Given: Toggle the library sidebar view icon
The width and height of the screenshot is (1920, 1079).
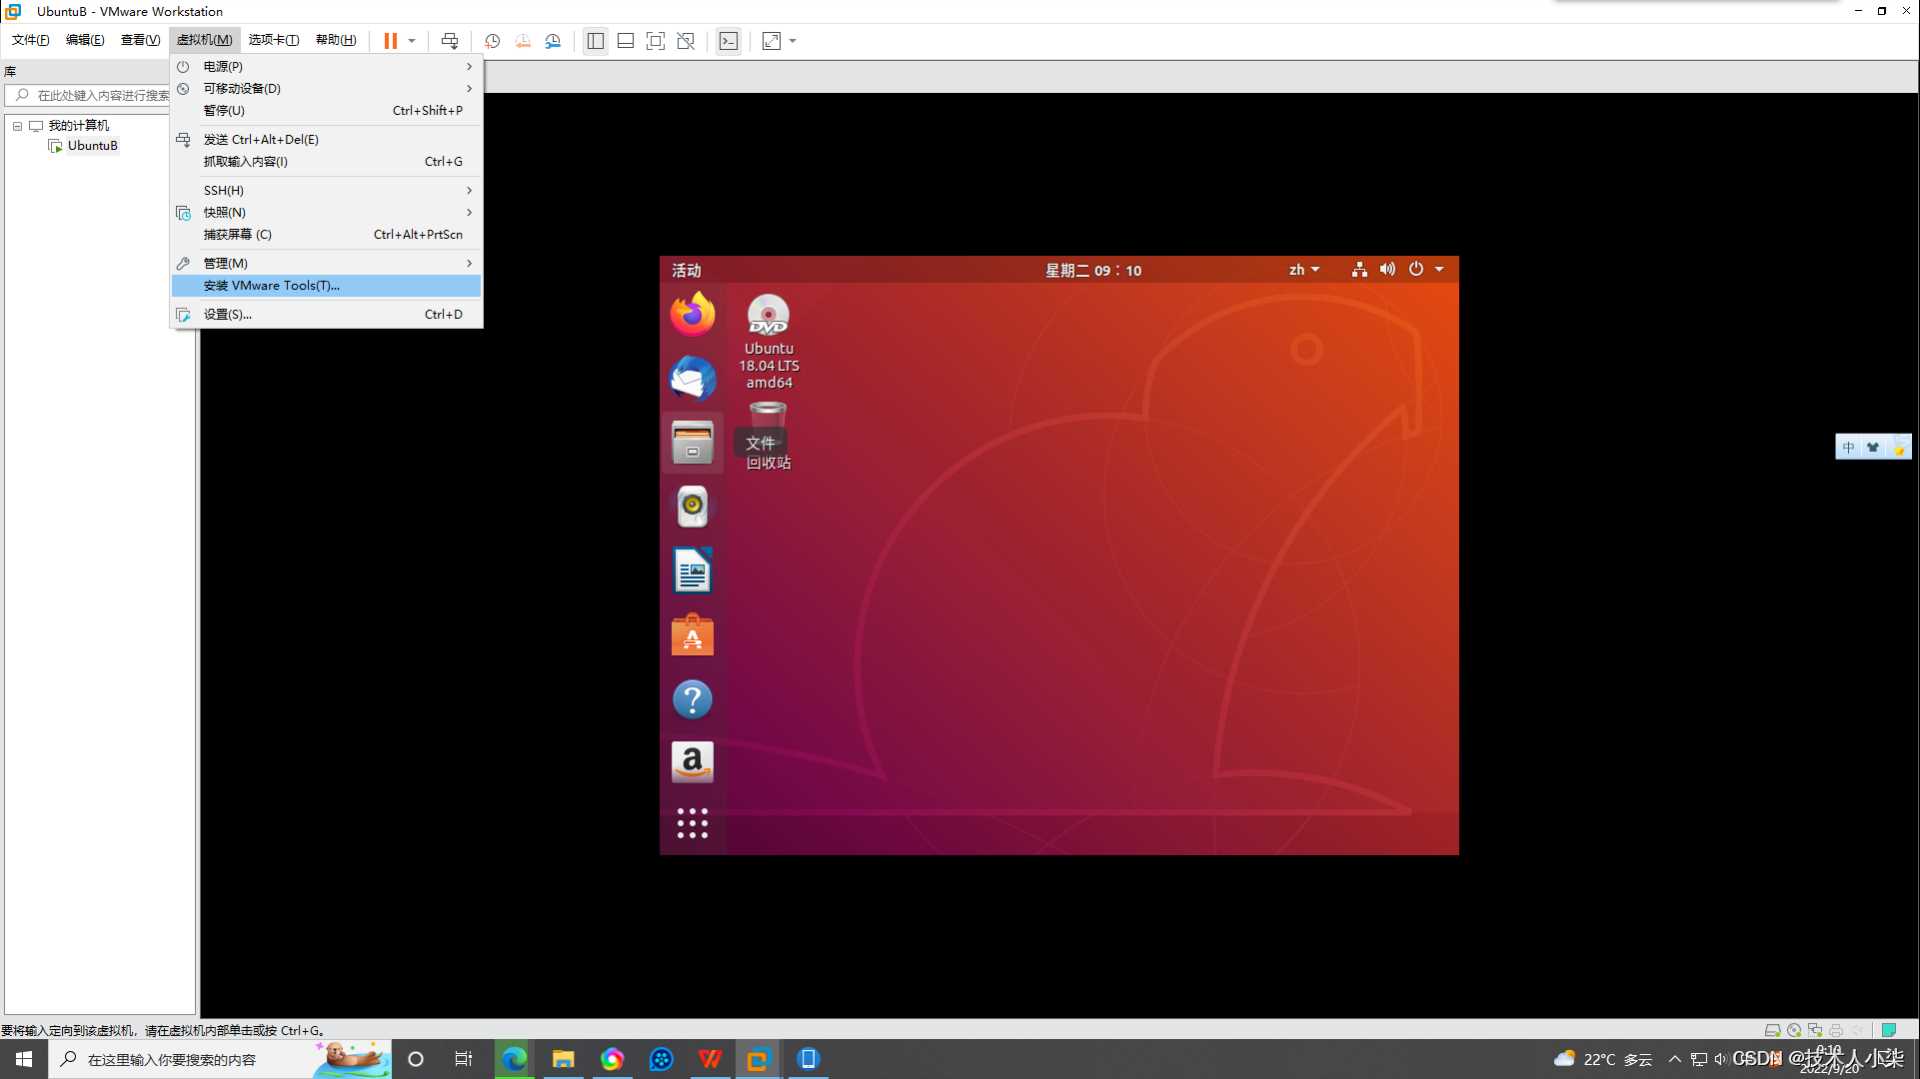Looking at the screenshot, I should pyautogui.click(x=595, y=41).
